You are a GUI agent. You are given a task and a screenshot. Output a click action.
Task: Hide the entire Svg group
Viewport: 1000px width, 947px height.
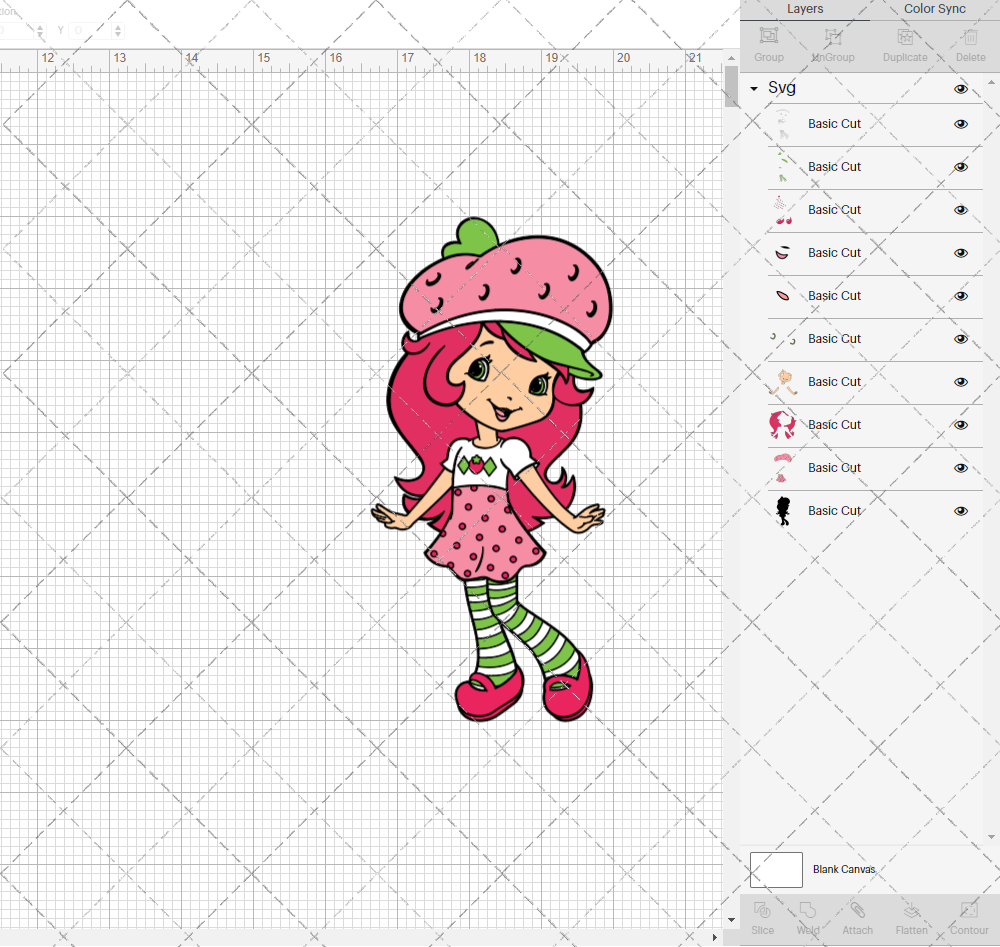pyautogui.click(x=960, y=89)
